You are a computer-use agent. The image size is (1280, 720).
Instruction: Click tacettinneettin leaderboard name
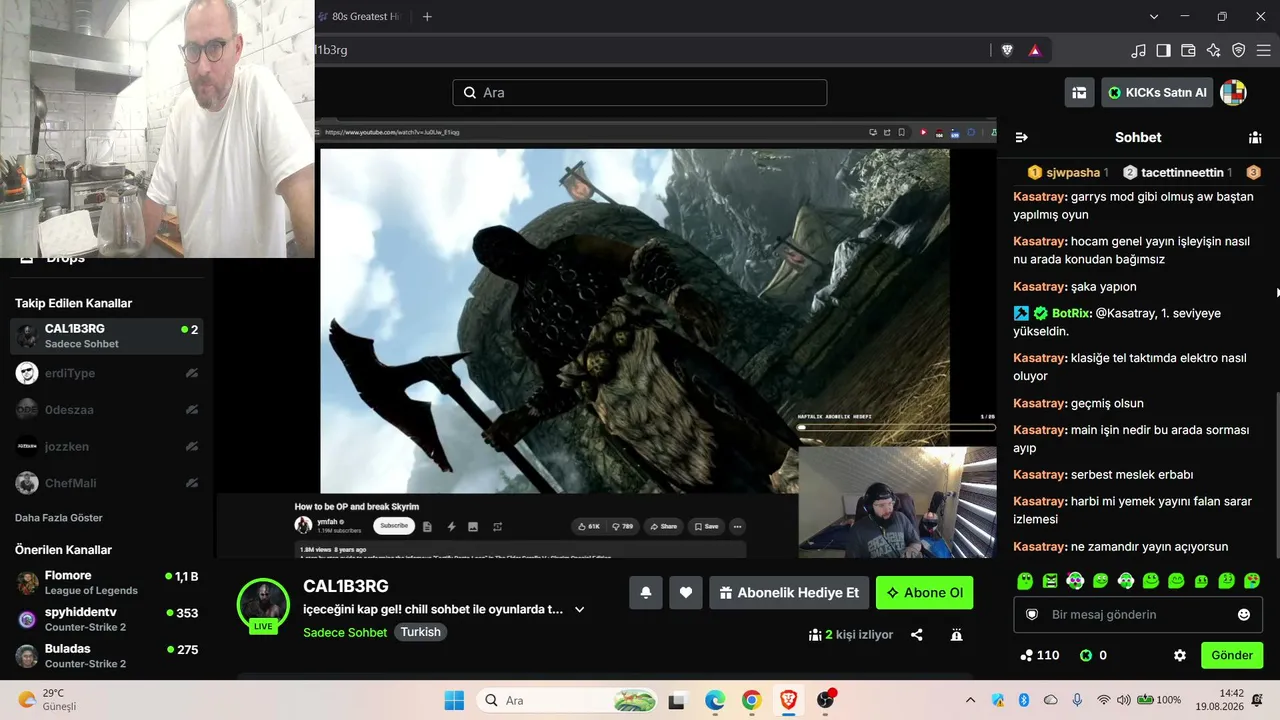(1182, 172)
